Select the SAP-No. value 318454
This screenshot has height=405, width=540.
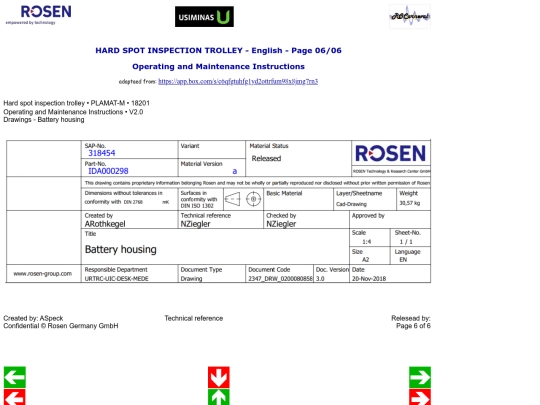pos(102,153)
